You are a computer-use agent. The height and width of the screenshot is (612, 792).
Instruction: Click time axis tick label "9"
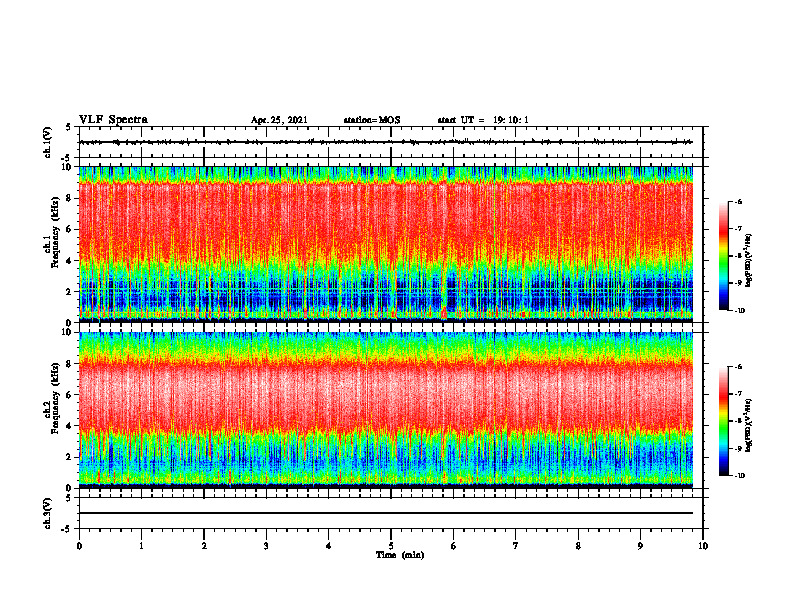(x=640, y=546)
